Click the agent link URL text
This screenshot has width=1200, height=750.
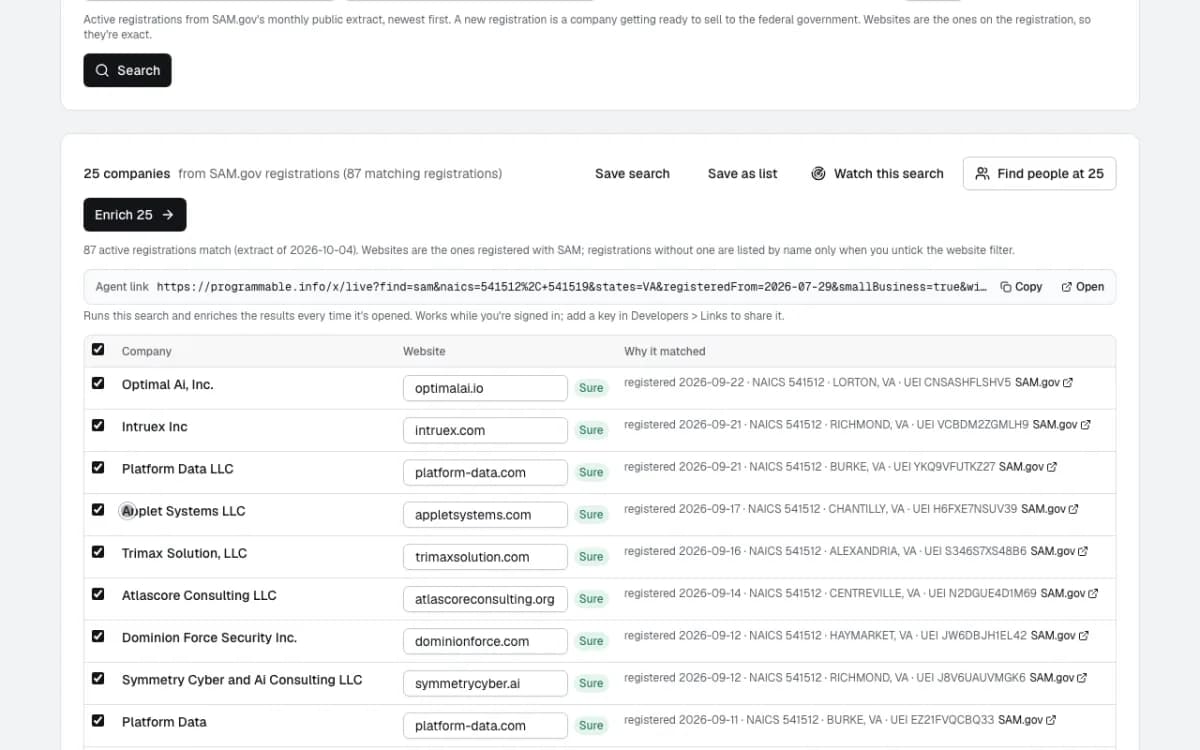[x=572, y=287]
